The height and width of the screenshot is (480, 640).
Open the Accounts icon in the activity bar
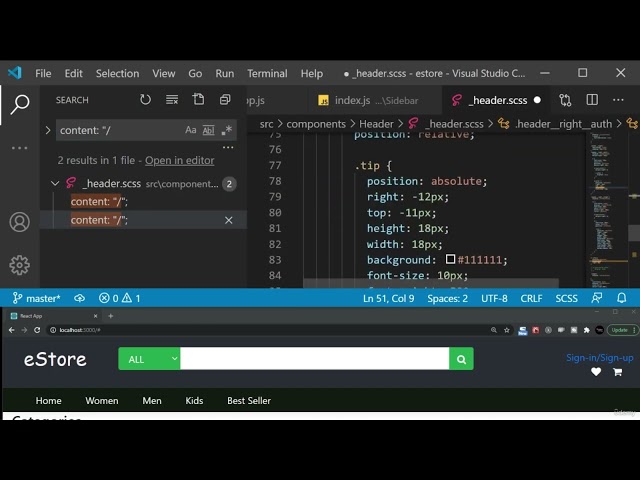20,222
